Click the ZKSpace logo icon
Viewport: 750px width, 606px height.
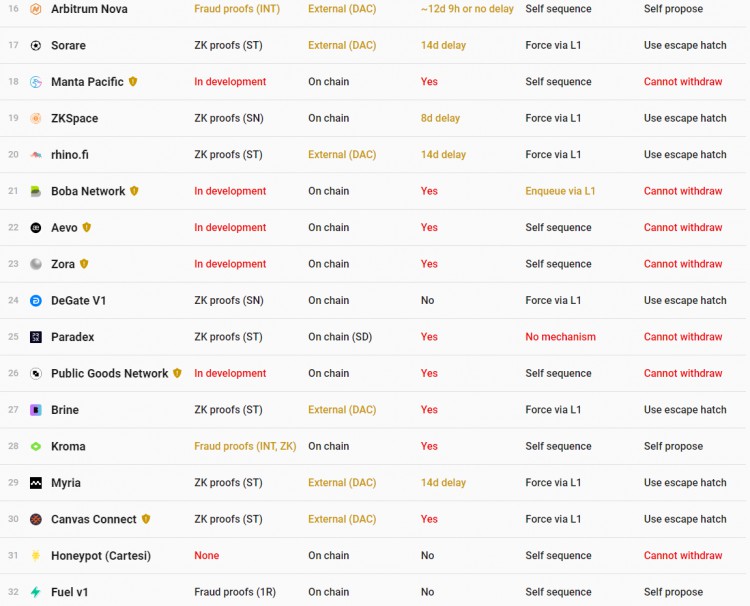(36, 119)
